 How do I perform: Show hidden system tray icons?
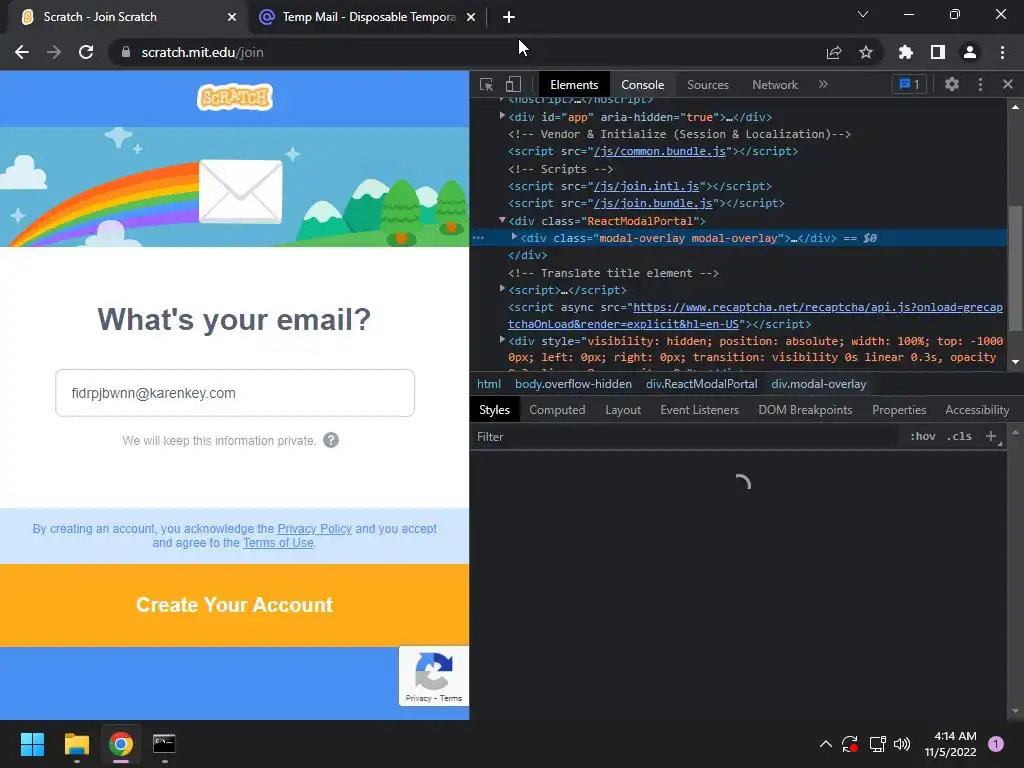[x=825, y=744]
